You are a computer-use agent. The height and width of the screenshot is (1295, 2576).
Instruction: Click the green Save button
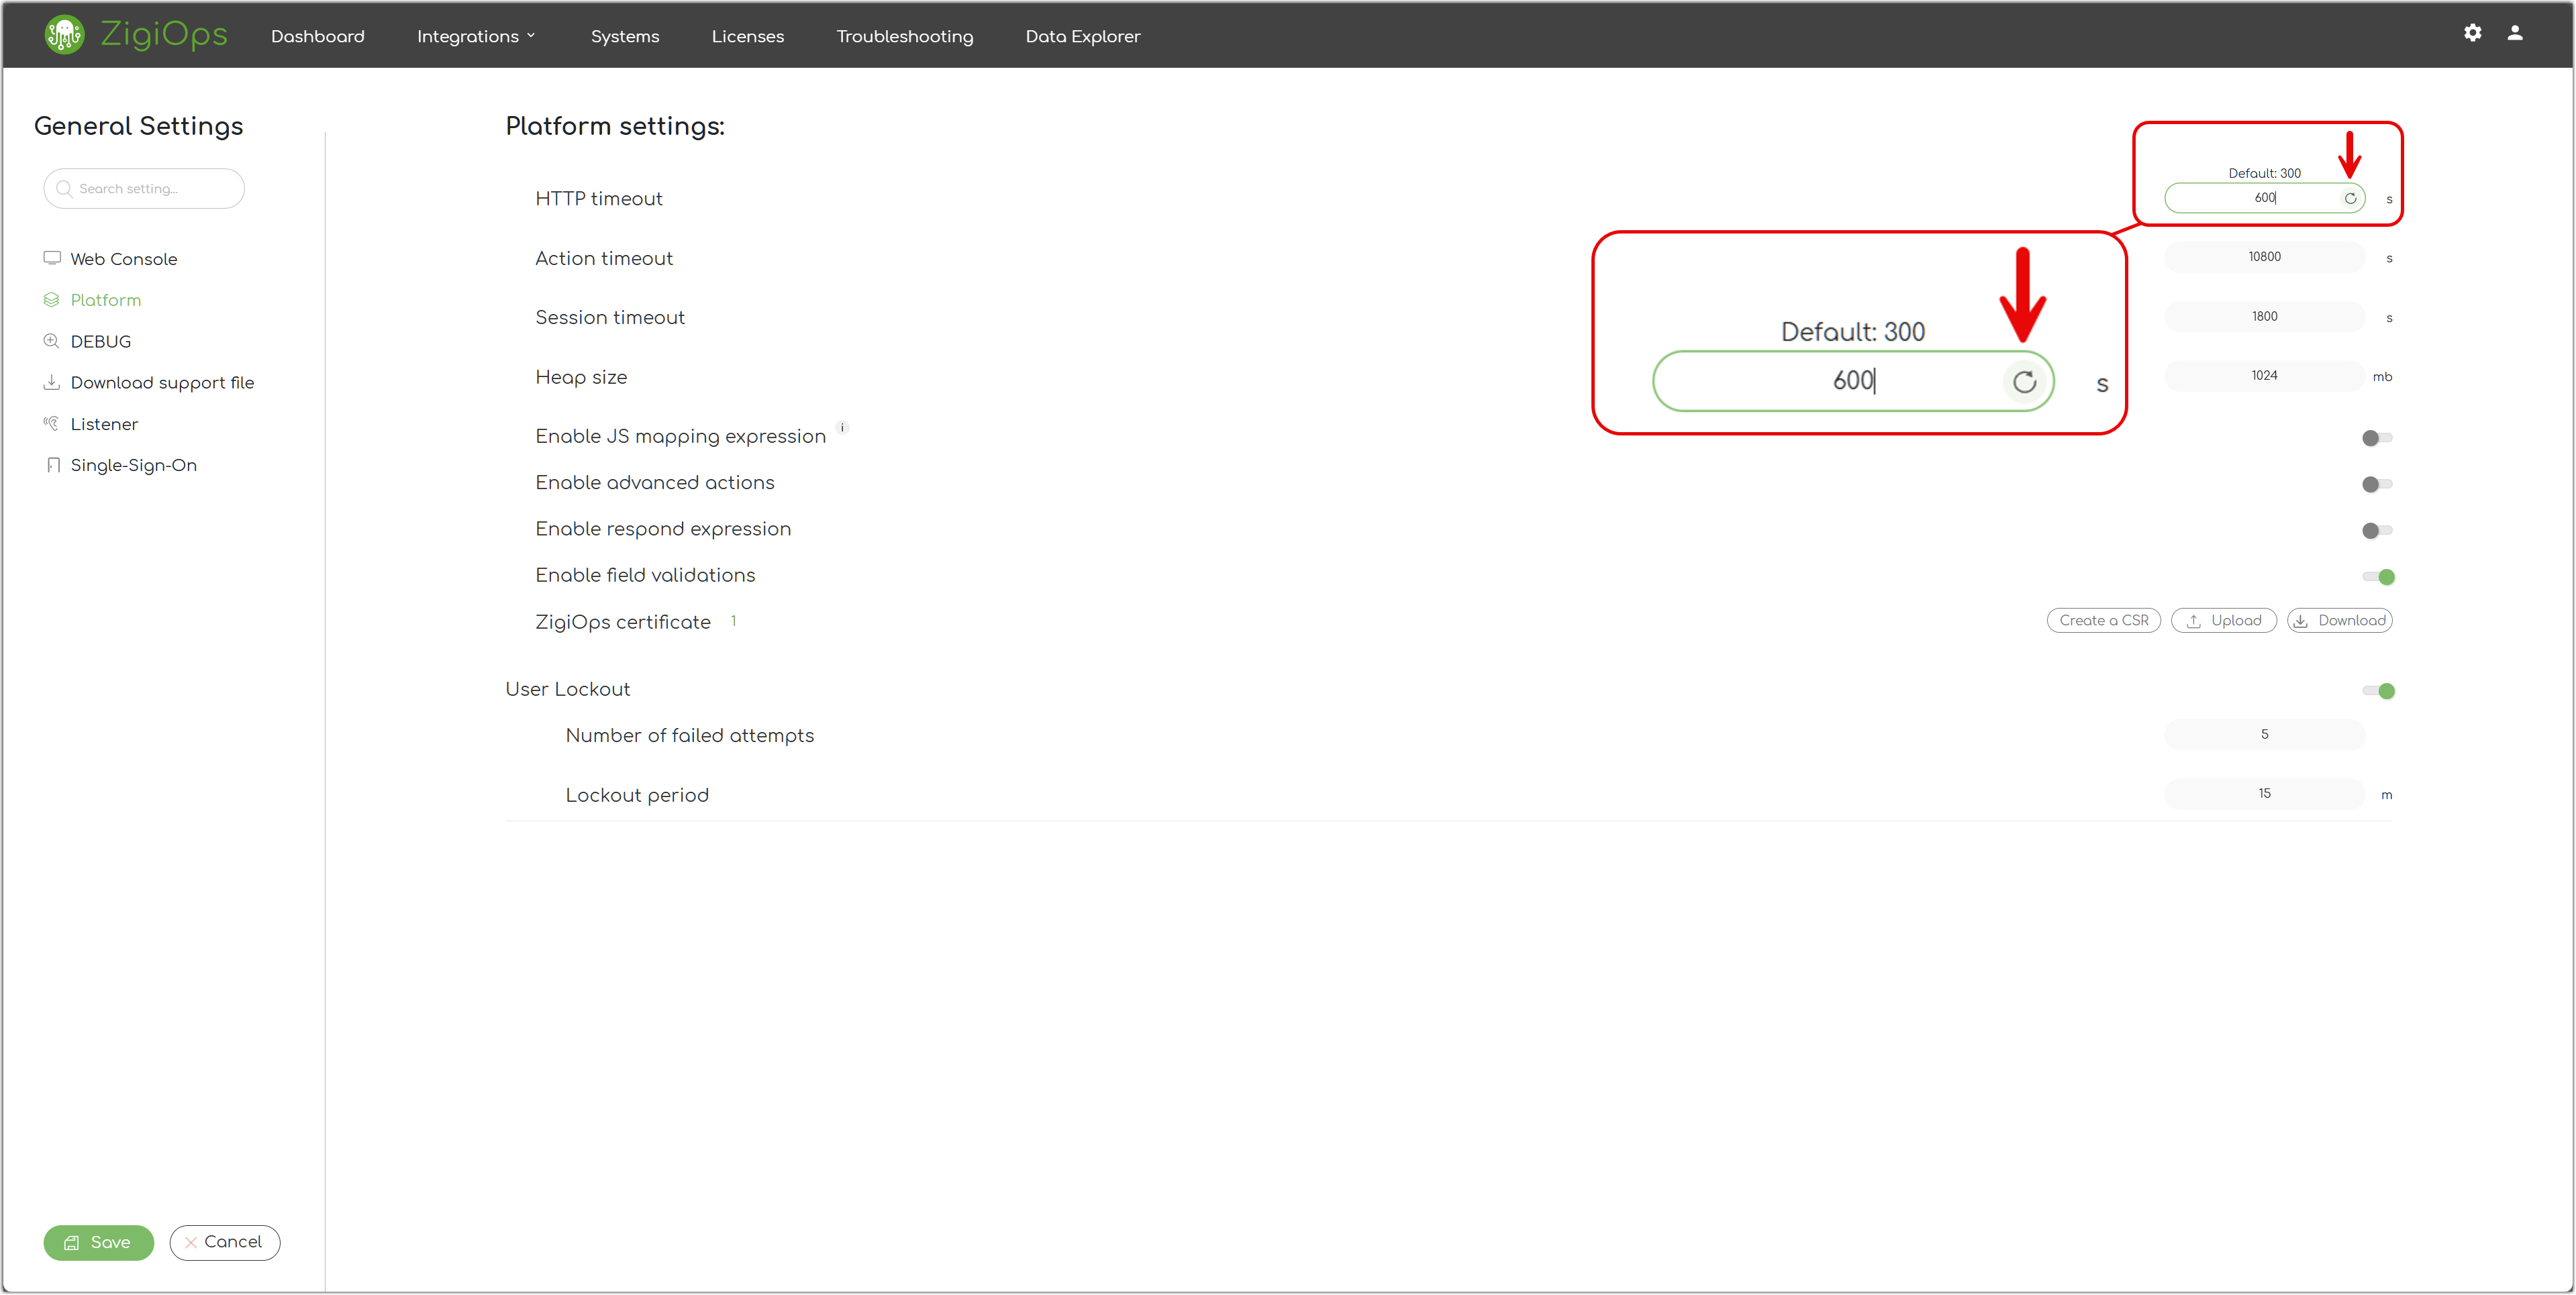(x=98, y=1242)
